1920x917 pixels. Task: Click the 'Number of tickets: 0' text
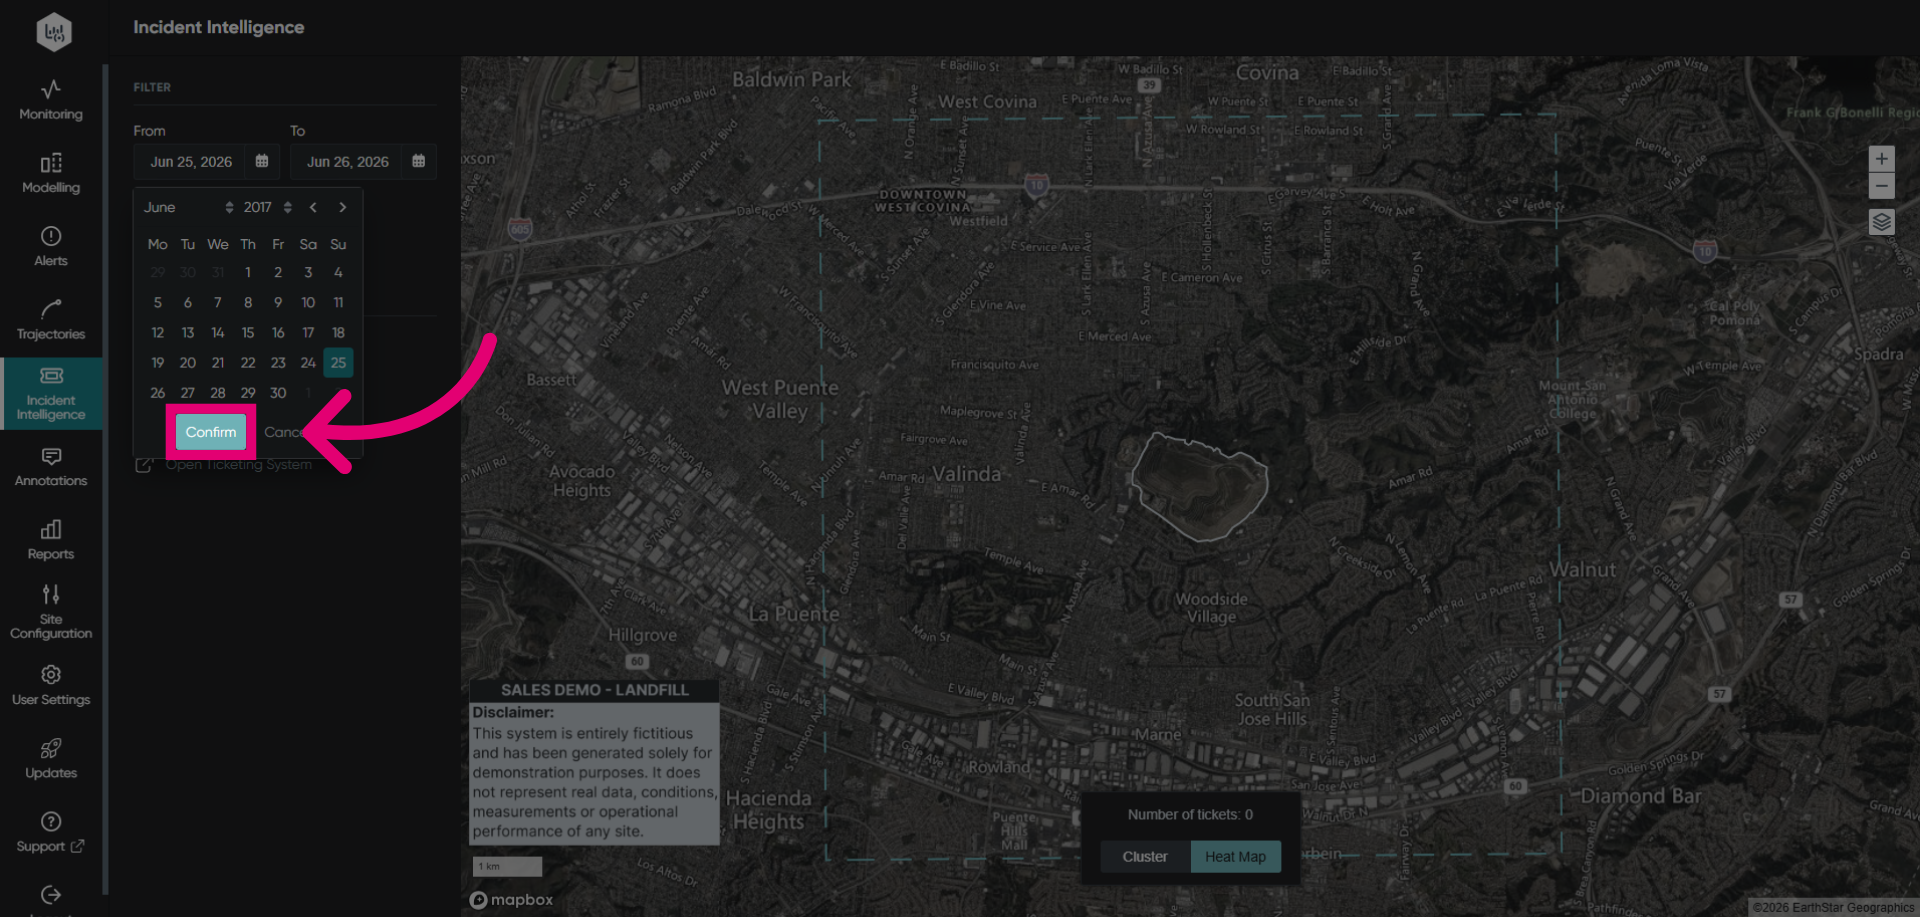coord(1190,815)
